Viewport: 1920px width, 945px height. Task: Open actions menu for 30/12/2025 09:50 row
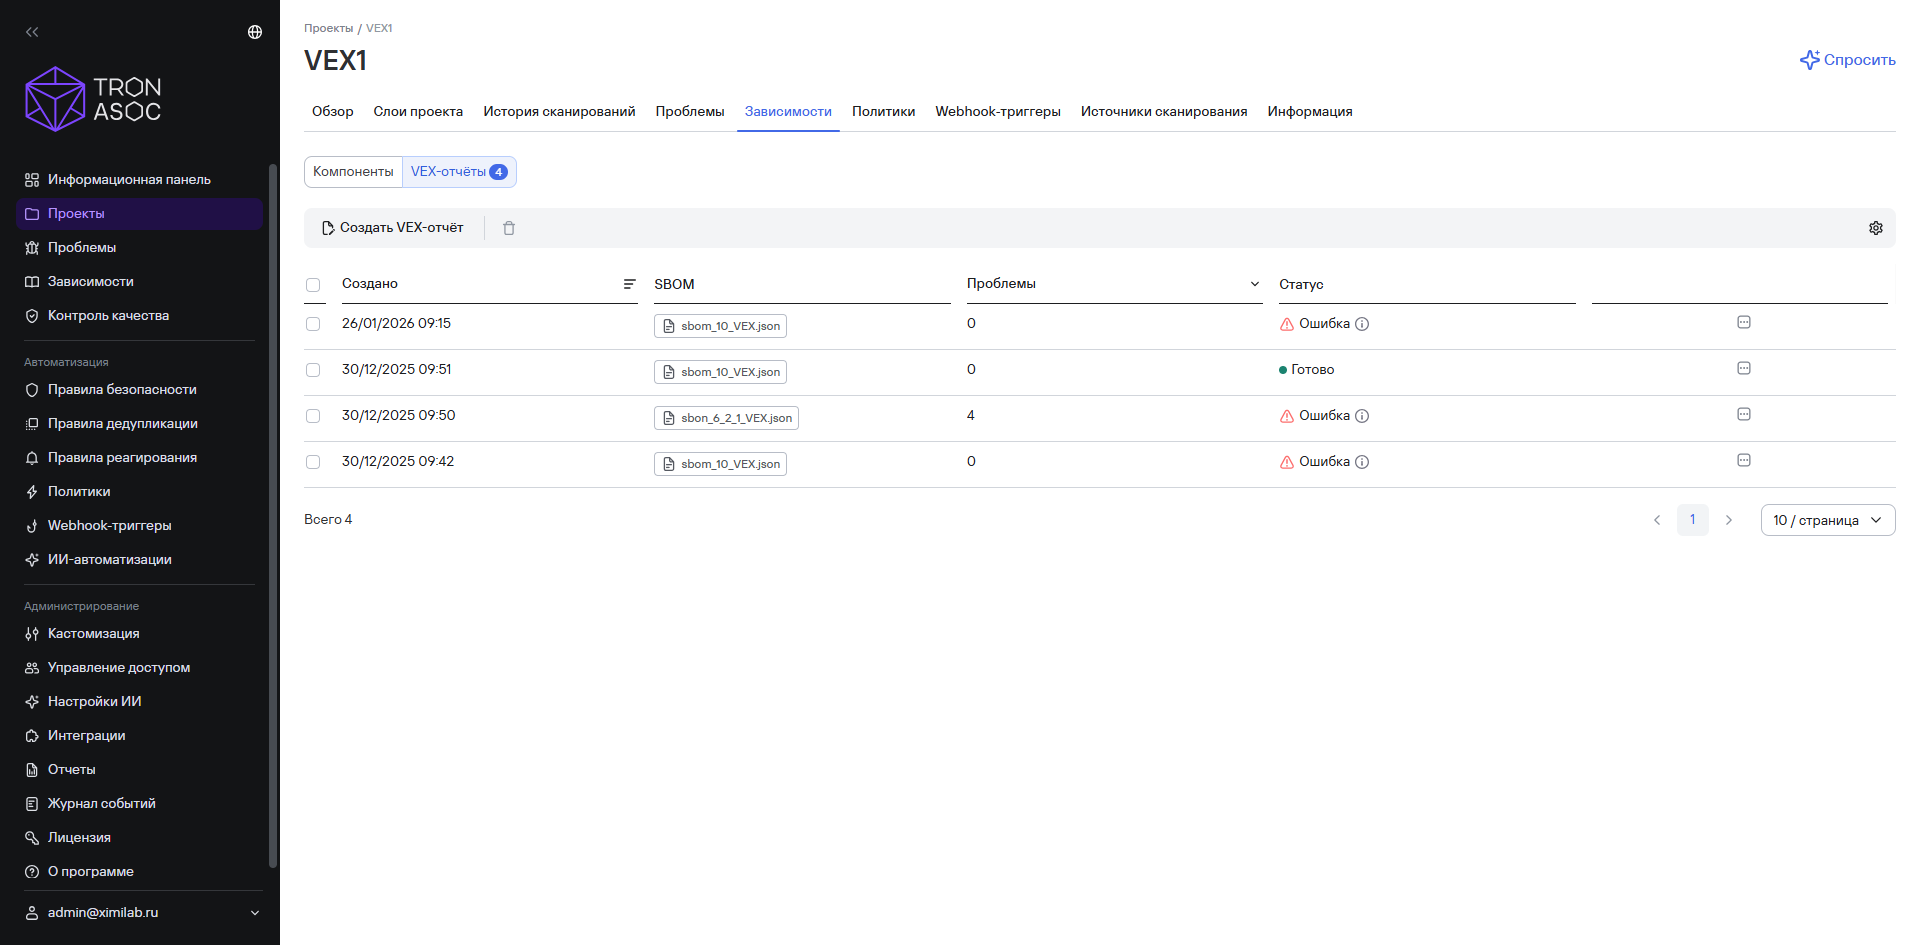point(1744,414)
